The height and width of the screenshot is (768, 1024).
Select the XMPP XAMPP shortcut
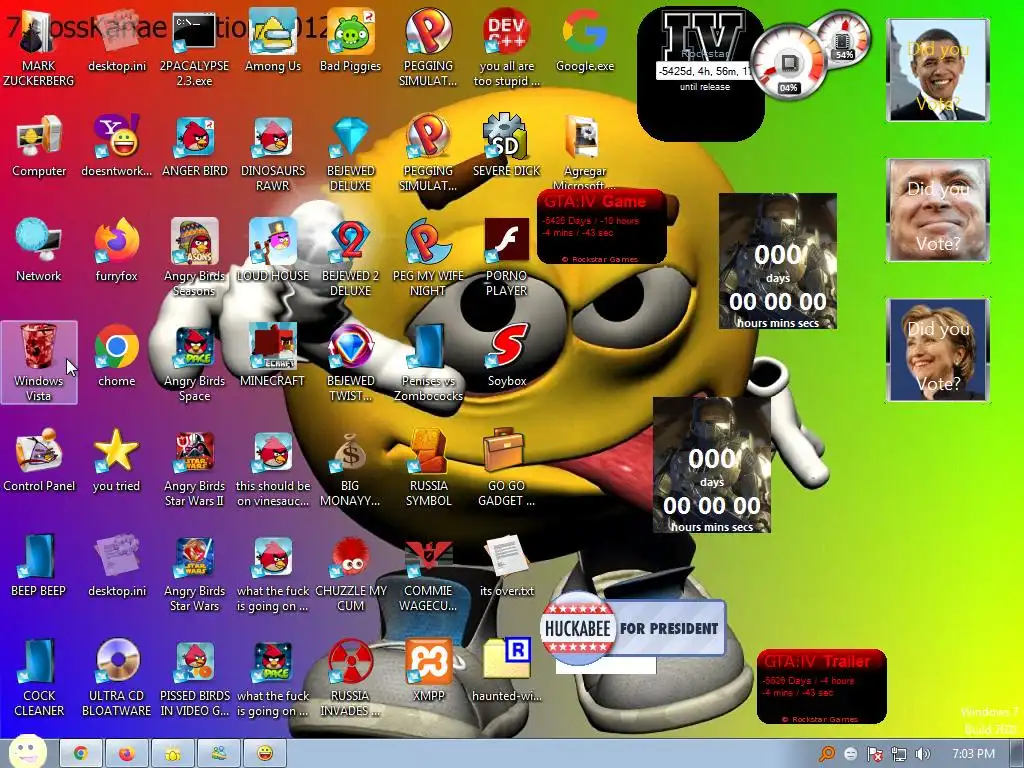[x=428, y=671]
